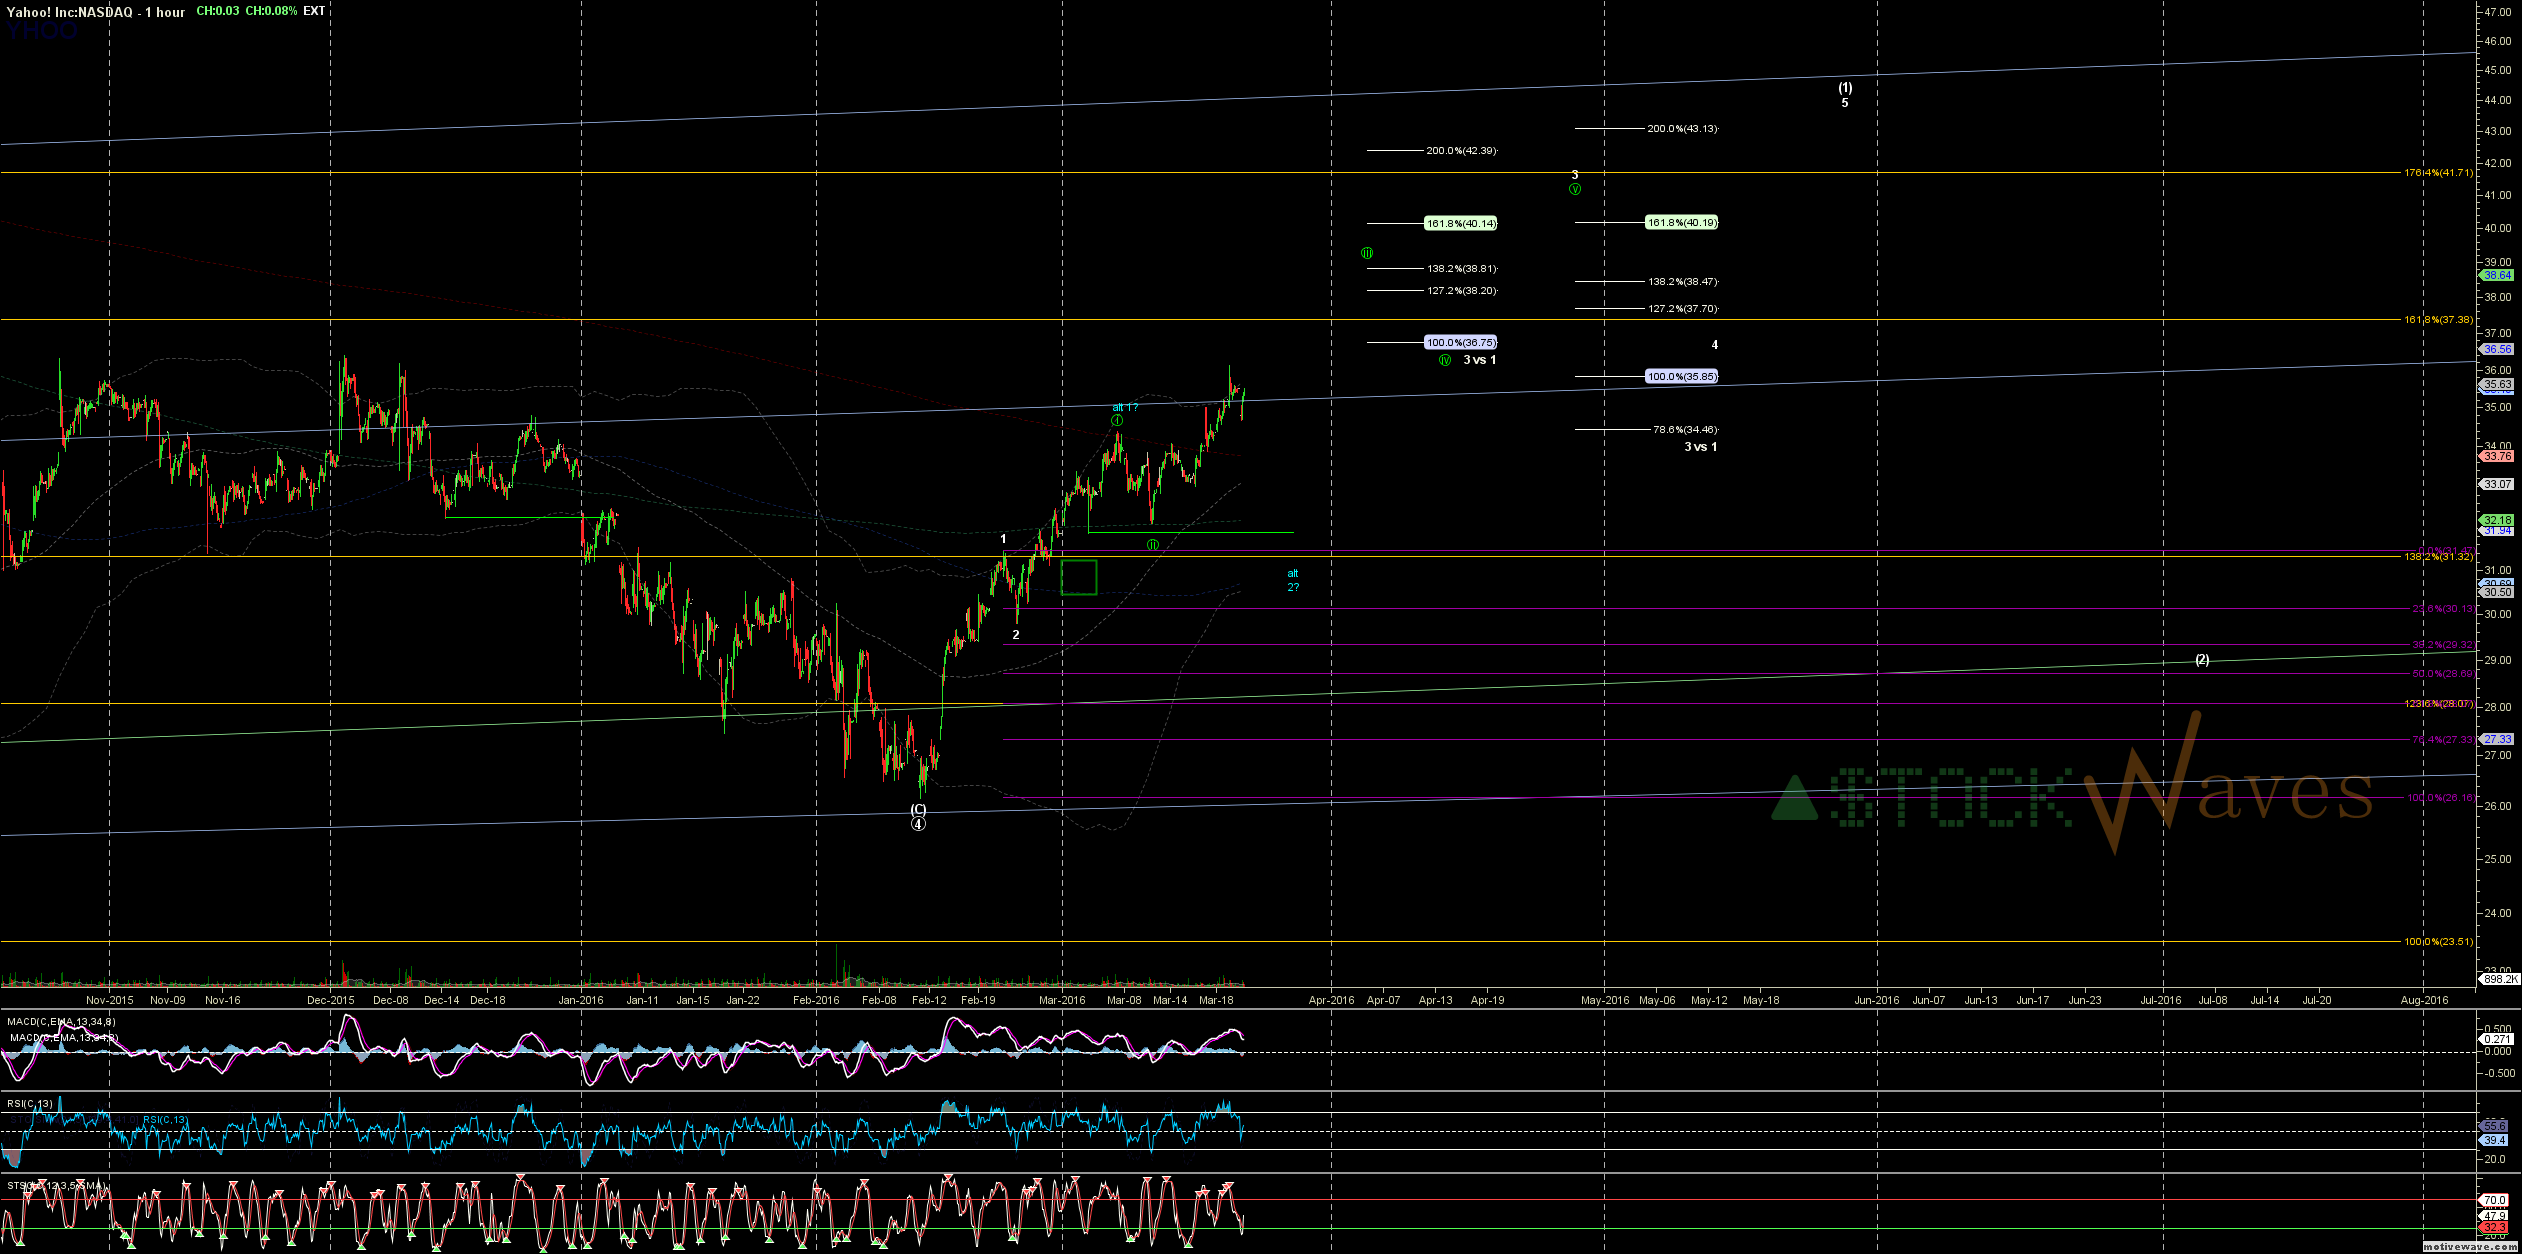Click the 33.07 price tag on axis
Screen dimensions: 2522x1254
coord(2498,484)
